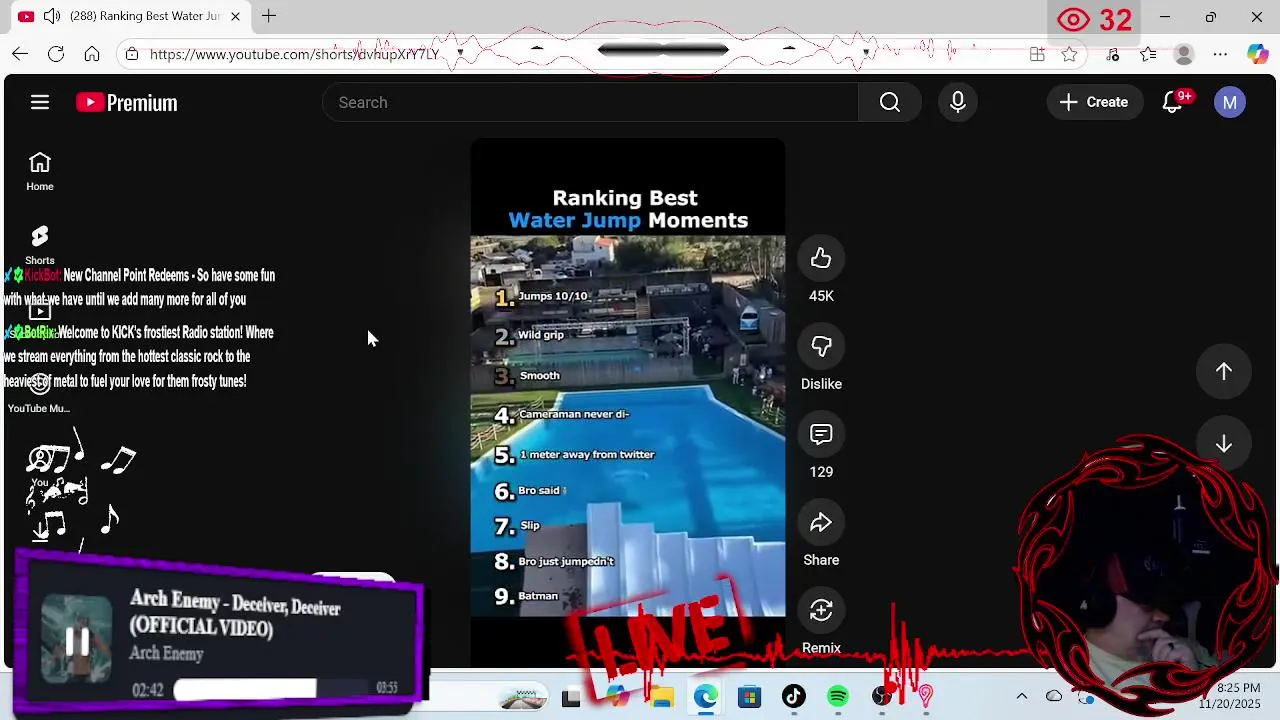
Task: Open OneDrive cloud tray icon
Action: point(1054,696)
